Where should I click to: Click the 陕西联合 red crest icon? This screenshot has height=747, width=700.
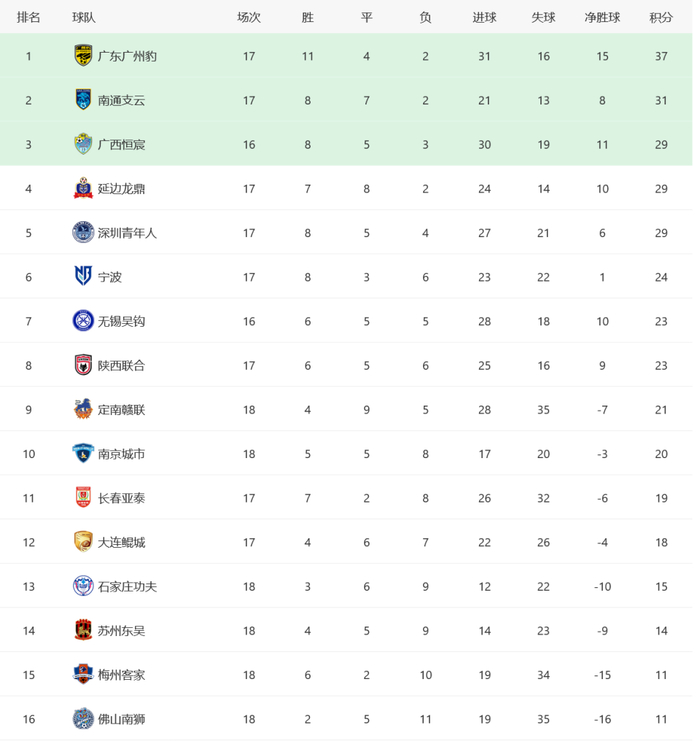tap(83, 365)
